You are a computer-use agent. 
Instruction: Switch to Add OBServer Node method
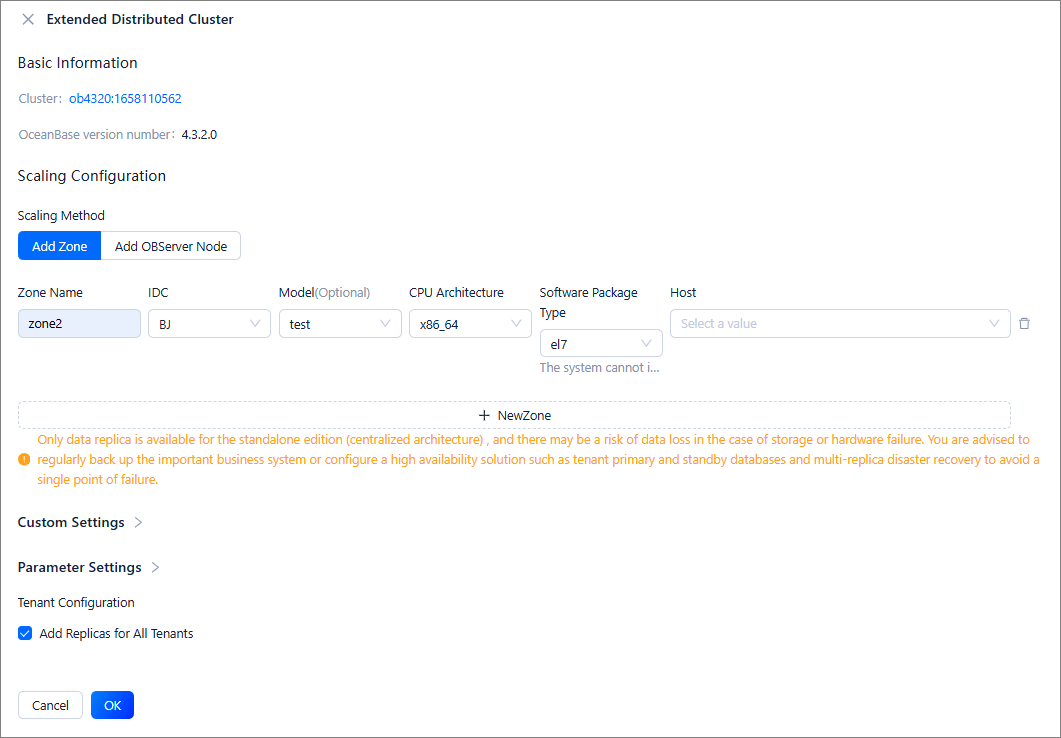point(171,246)
